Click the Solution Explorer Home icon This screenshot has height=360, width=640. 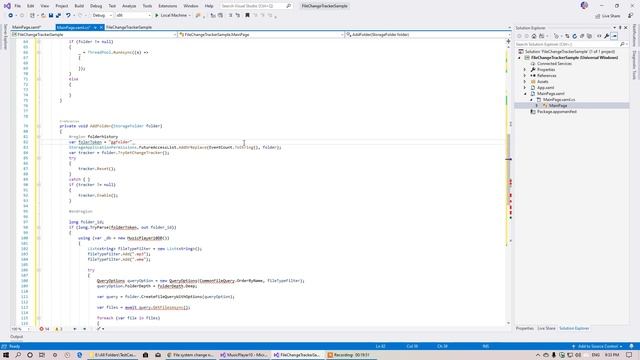point(533,36)
